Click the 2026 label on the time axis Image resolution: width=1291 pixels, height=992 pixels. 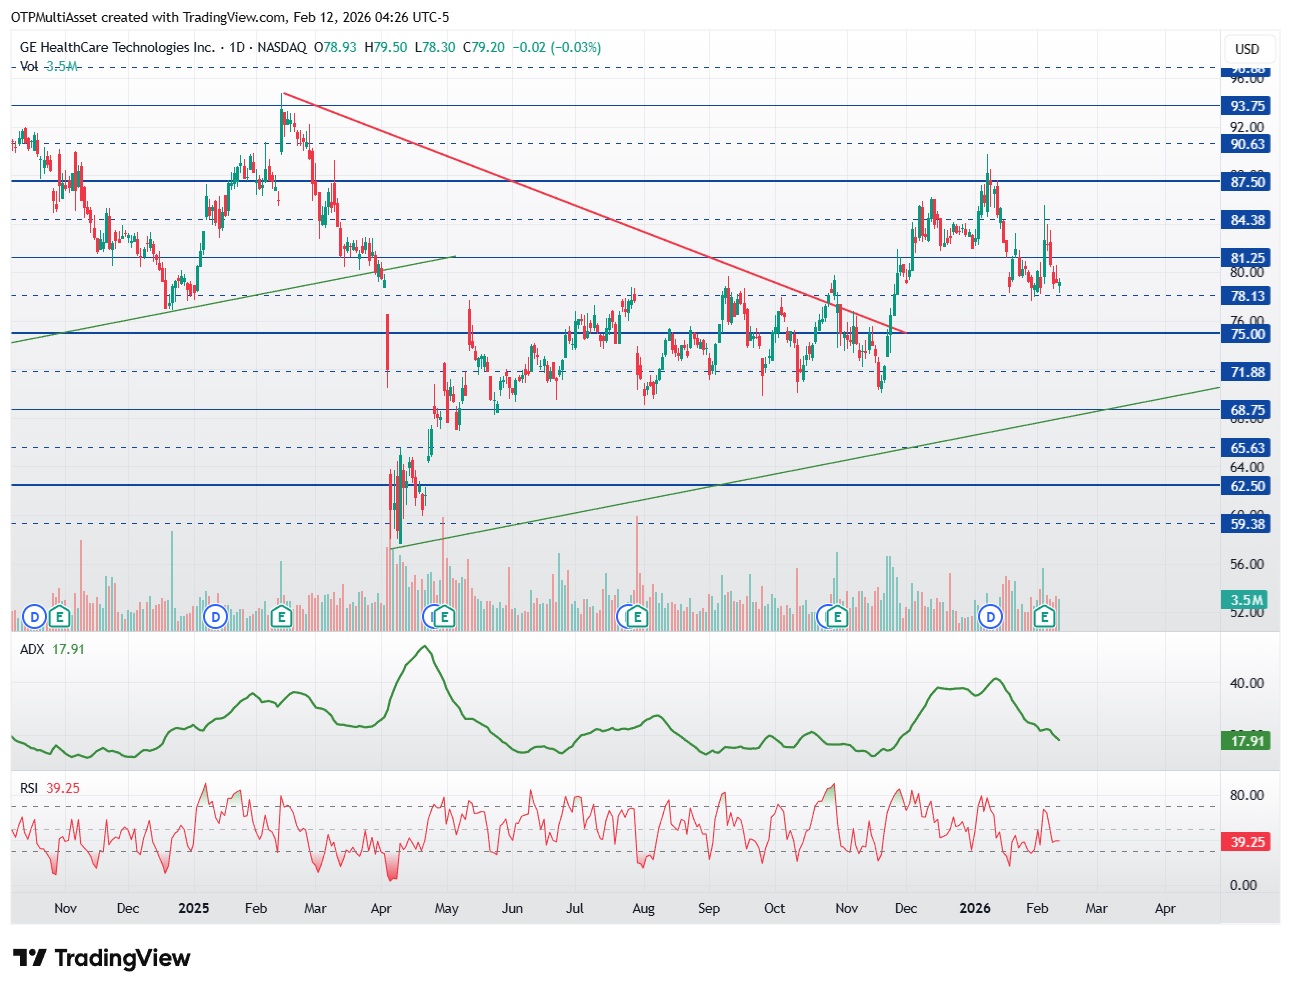coord(975,908)
